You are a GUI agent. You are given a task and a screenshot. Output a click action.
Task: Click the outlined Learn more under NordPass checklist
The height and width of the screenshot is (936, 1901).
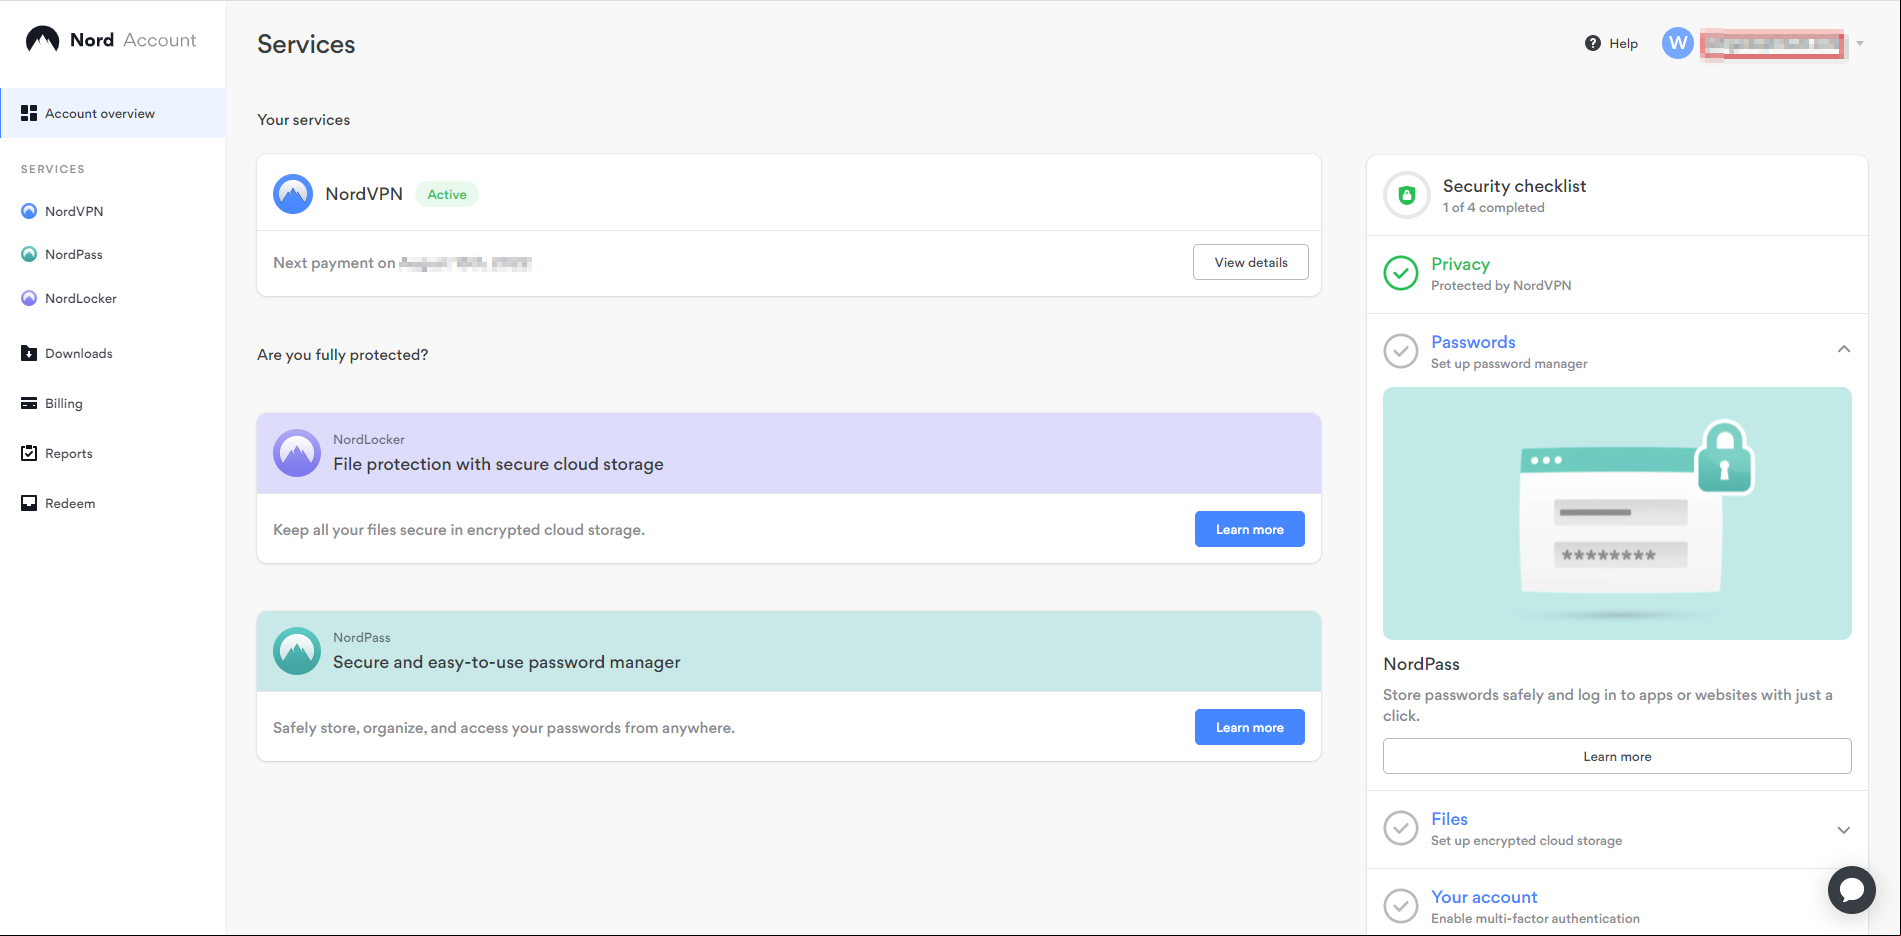[x=1617, y=756]
